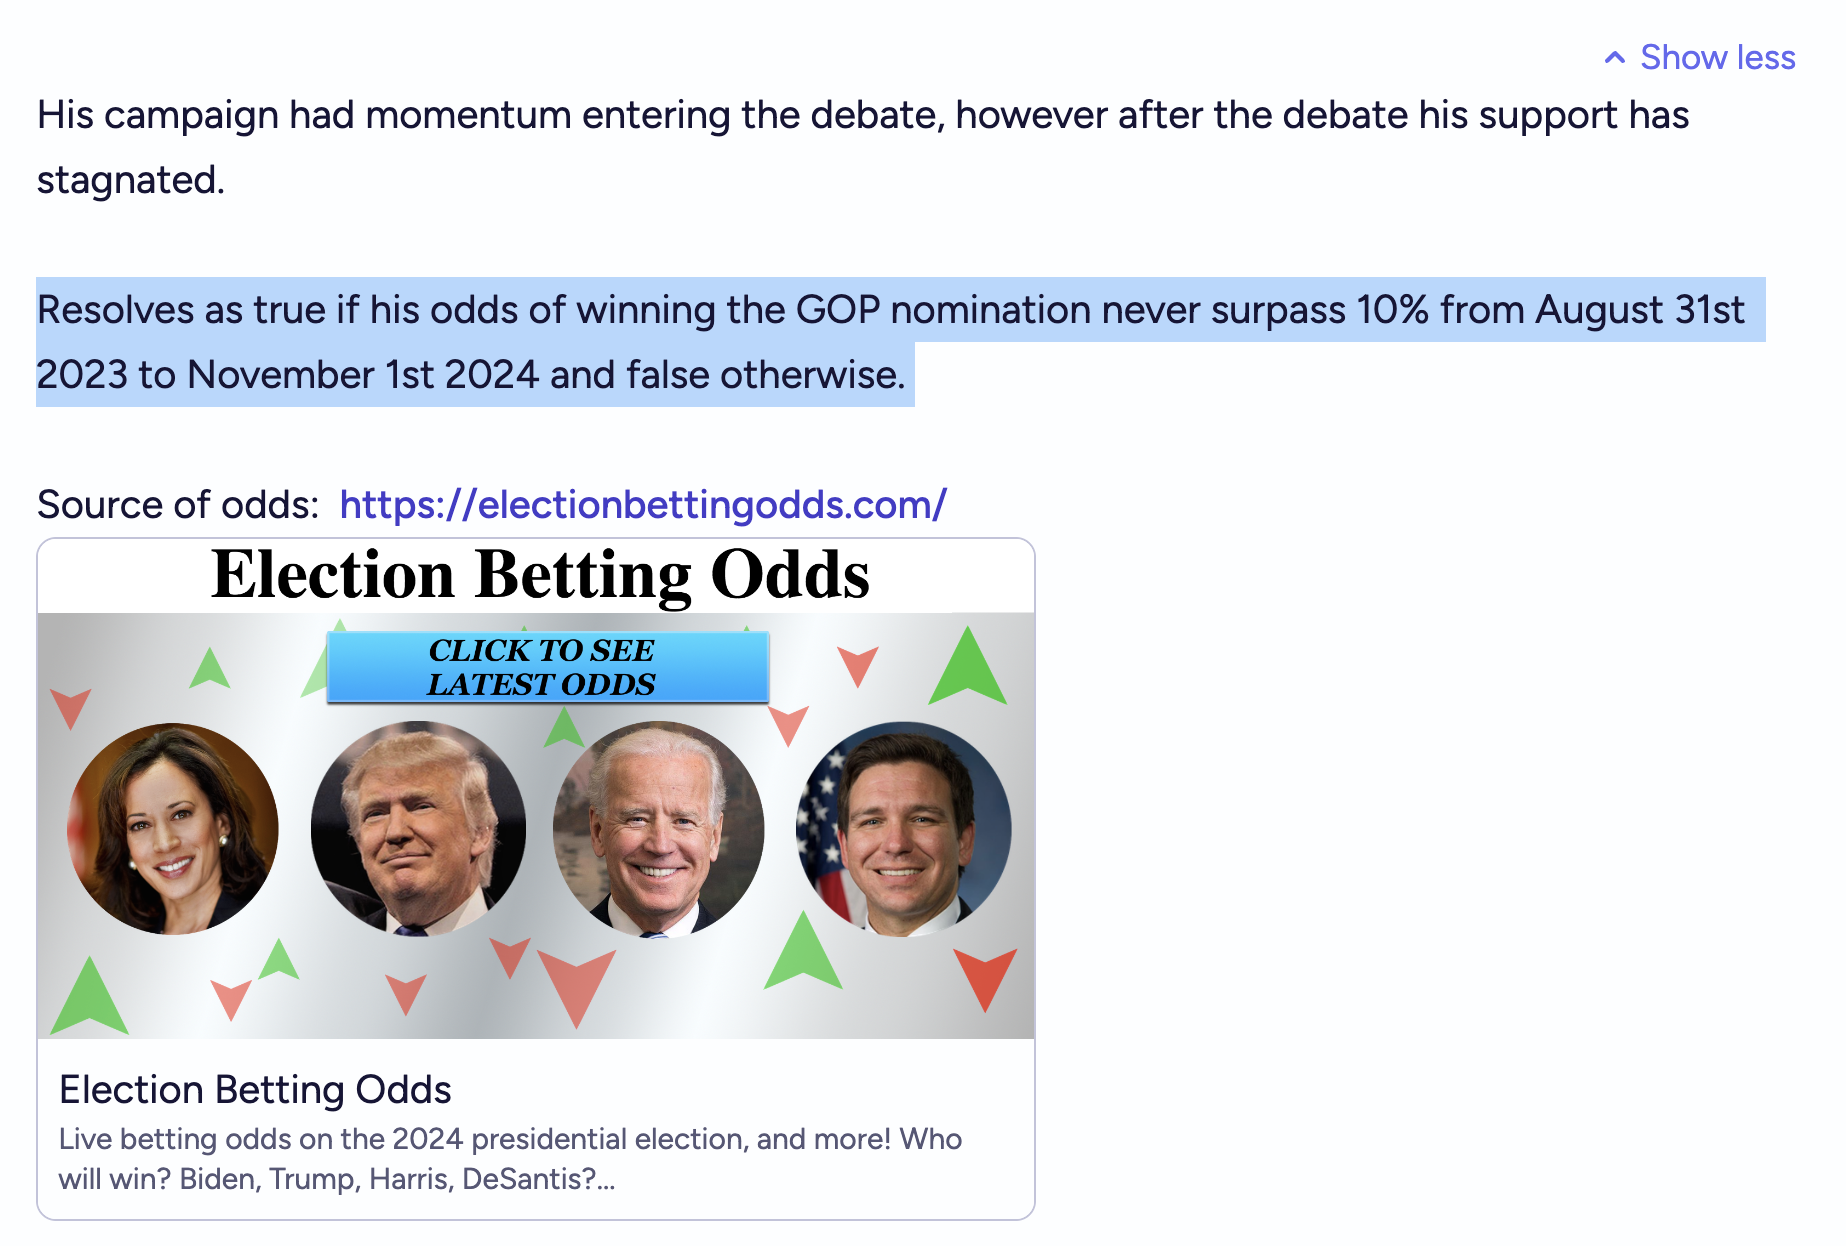
Task: Click Kamala Harris's circular portrait
Action: [x=173, y=829]
